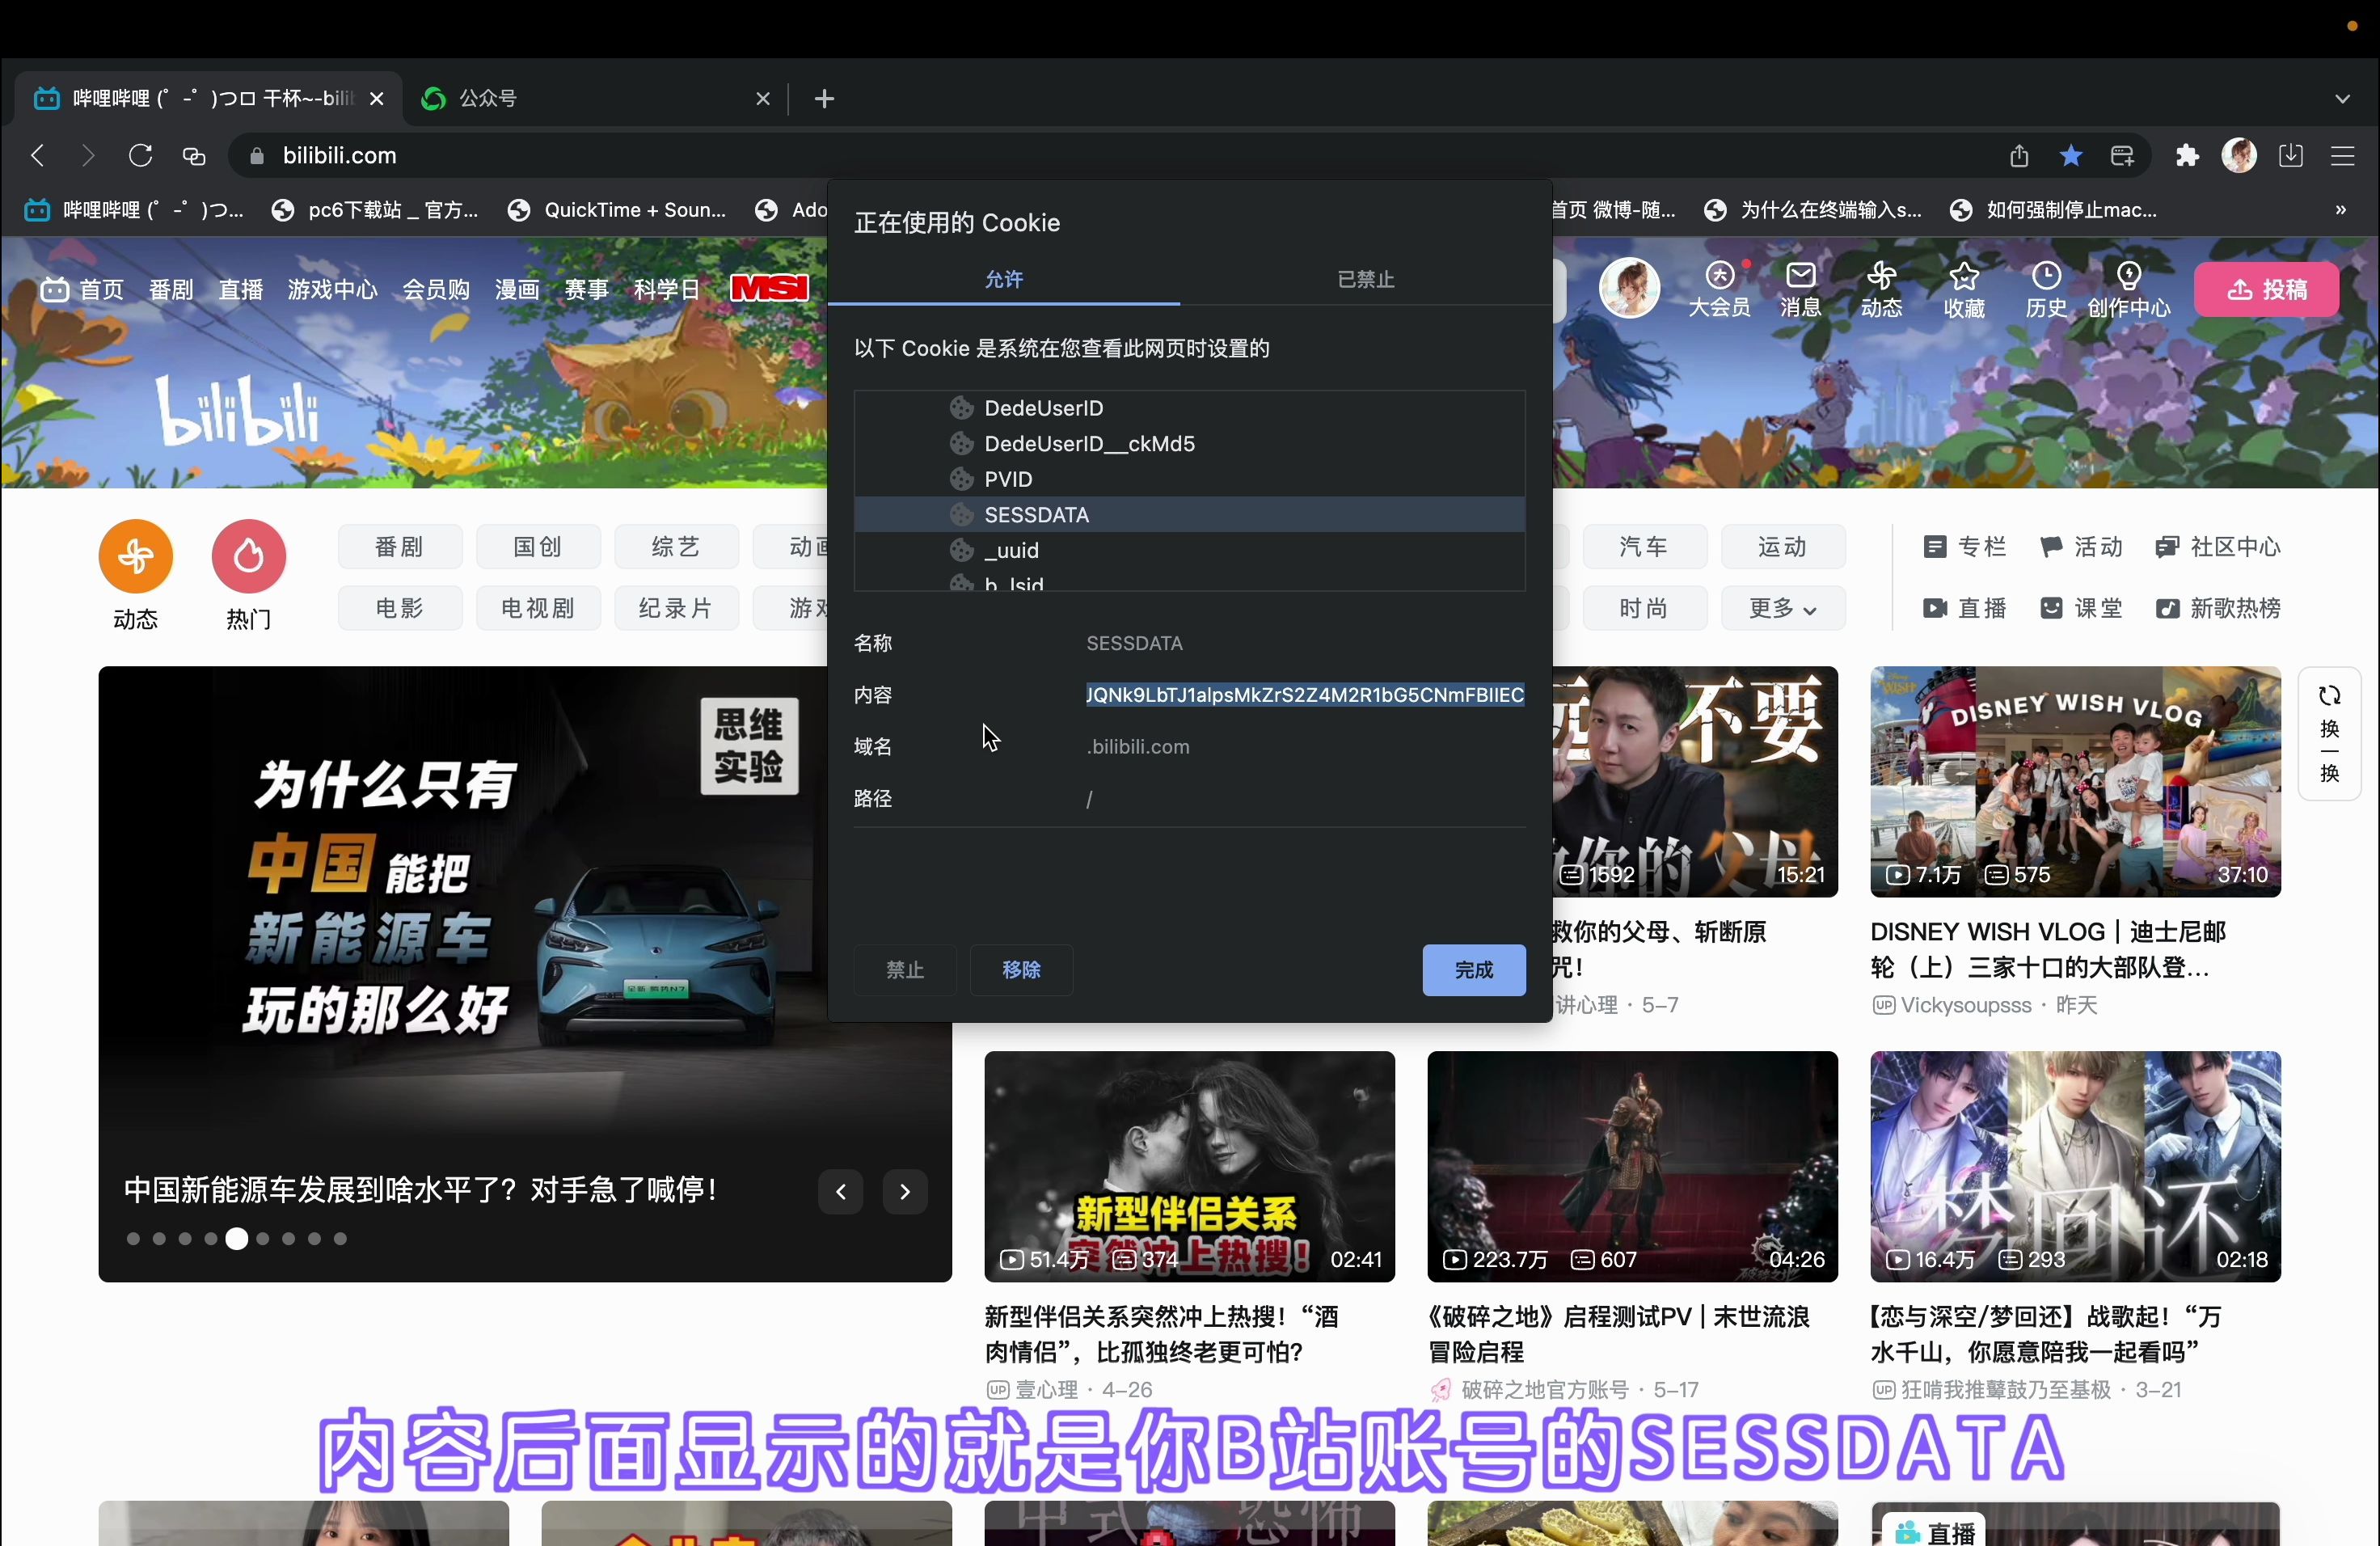Select SESSDATA cookie row

coord(1190,515)
